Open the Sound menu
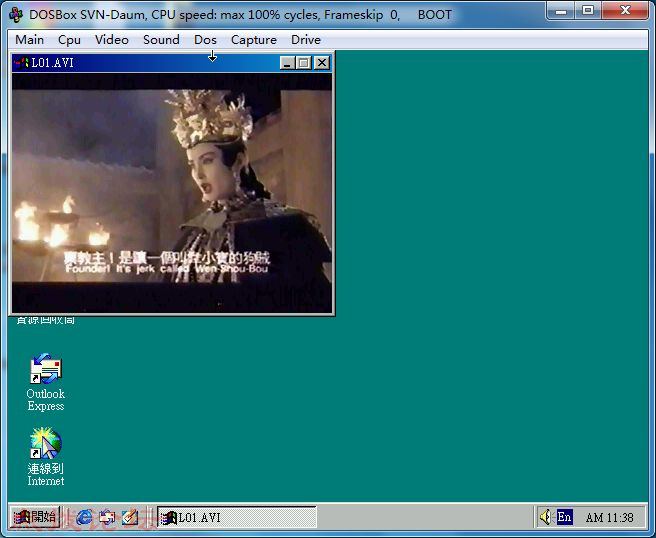 click(161, 40)
